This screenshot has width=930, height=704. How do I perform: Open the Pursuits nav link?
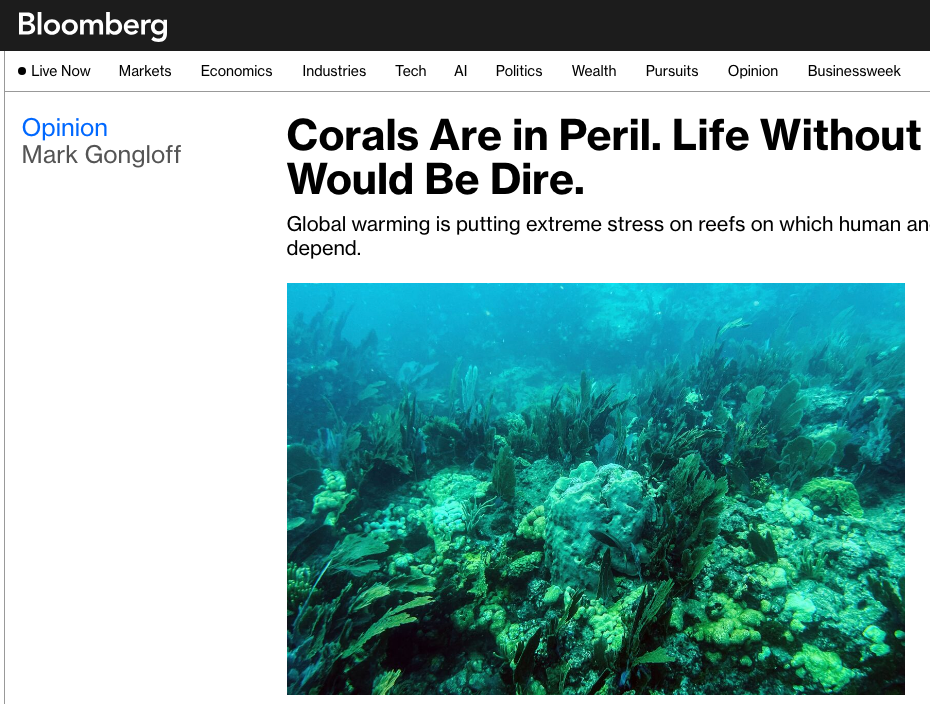(672, 71)
